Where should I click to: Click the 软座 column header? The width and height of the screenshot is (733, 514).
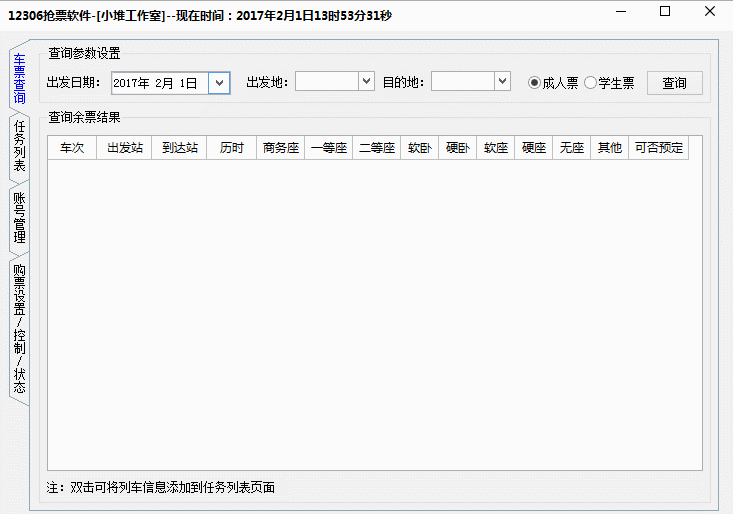pyautogui.click(x=496, y=148)
